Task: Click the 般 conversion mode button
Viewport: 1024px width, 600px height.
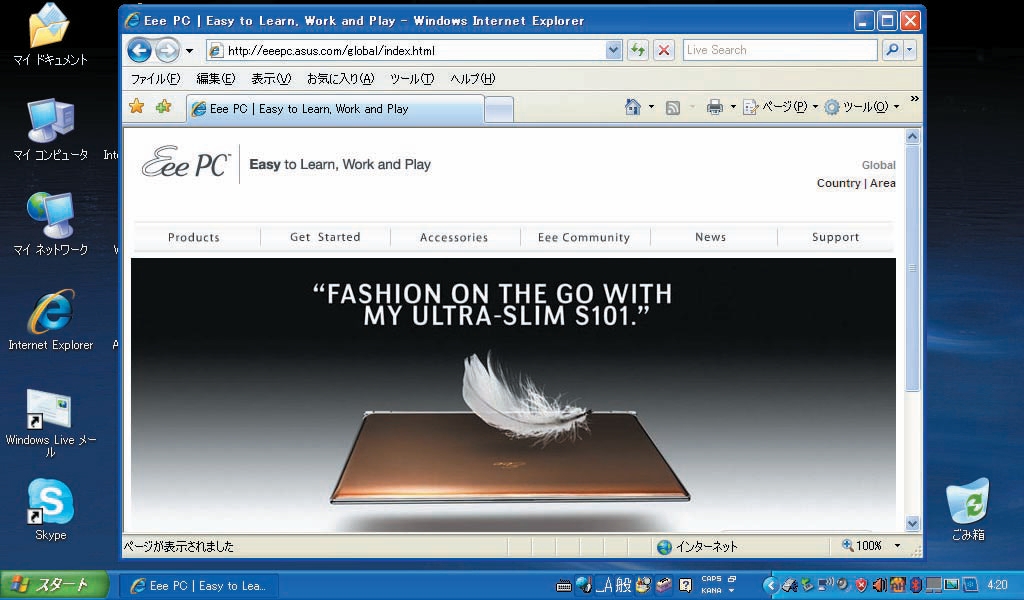Action: tap(624, 585)
